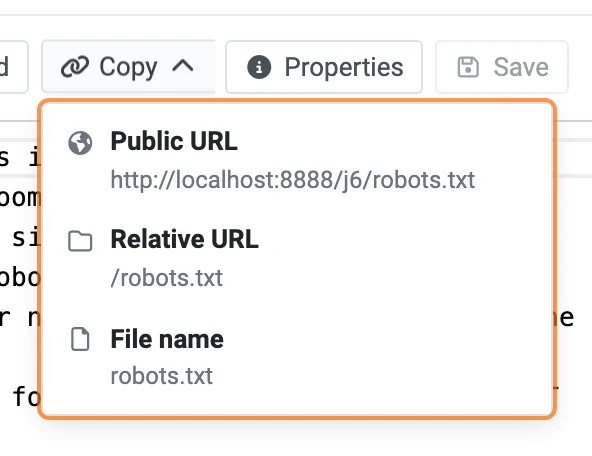Click the document icon beside File name

pyautogui.click(x=80, y=339)
